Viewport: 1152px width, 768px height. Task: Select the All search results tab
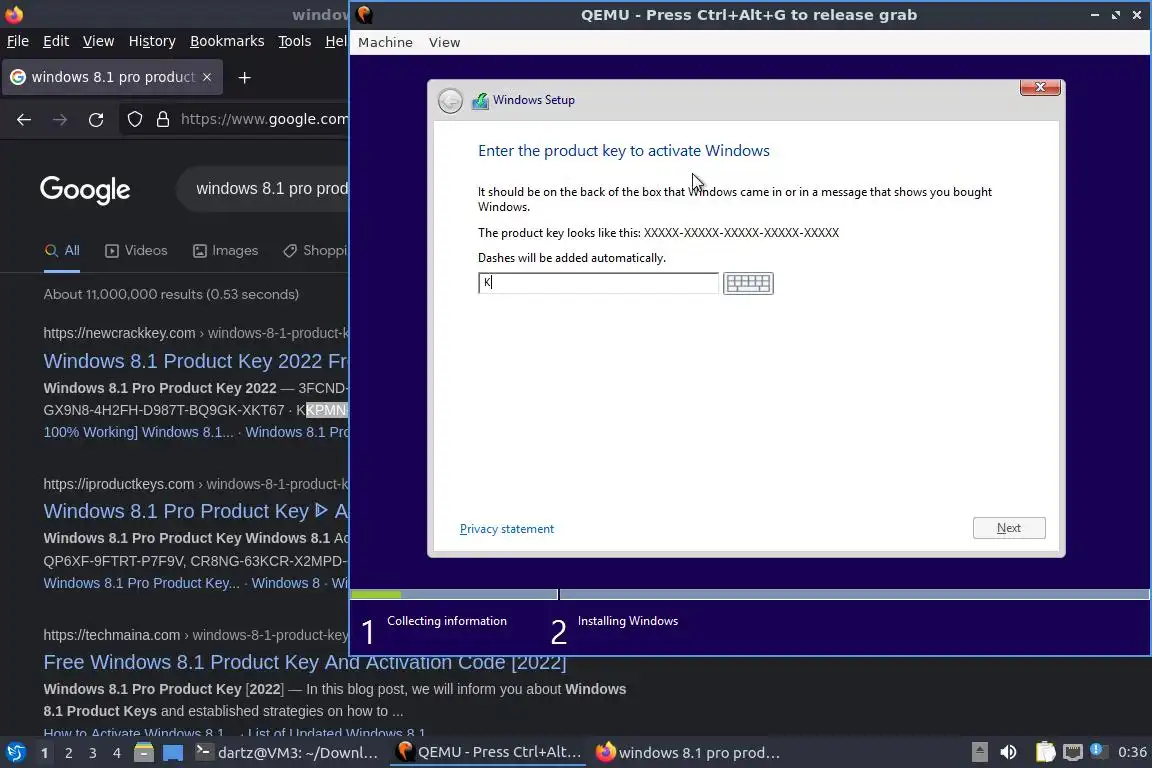tap(62, 251)
